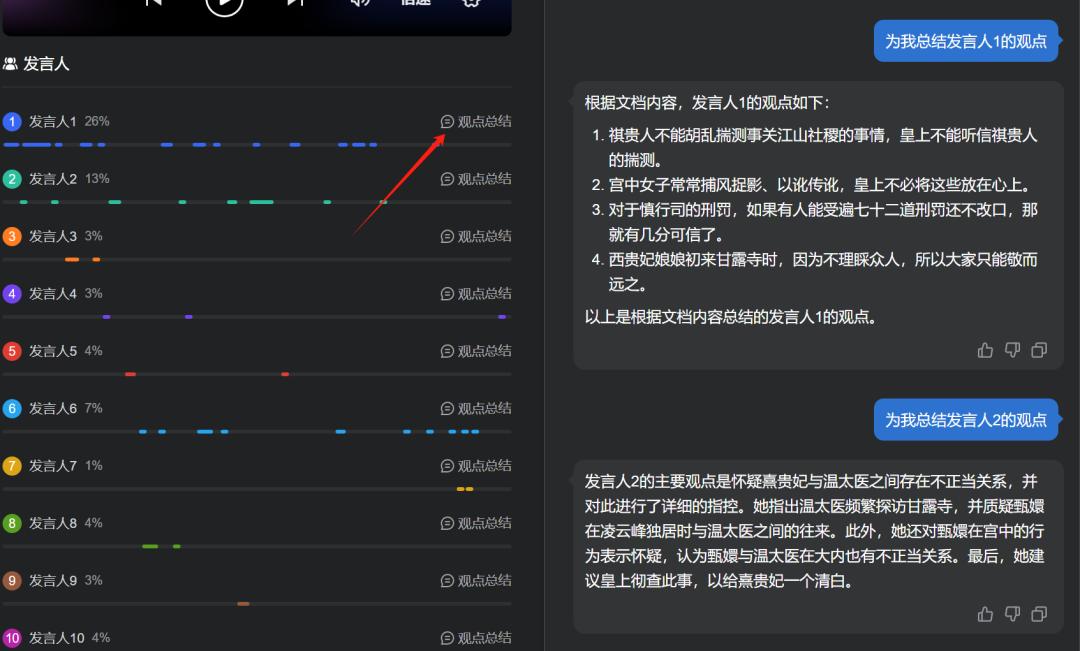This screenshot has height=651, width=1080.
Task: Select 发言人3 in the speaker list
Action: click(52, 237)
